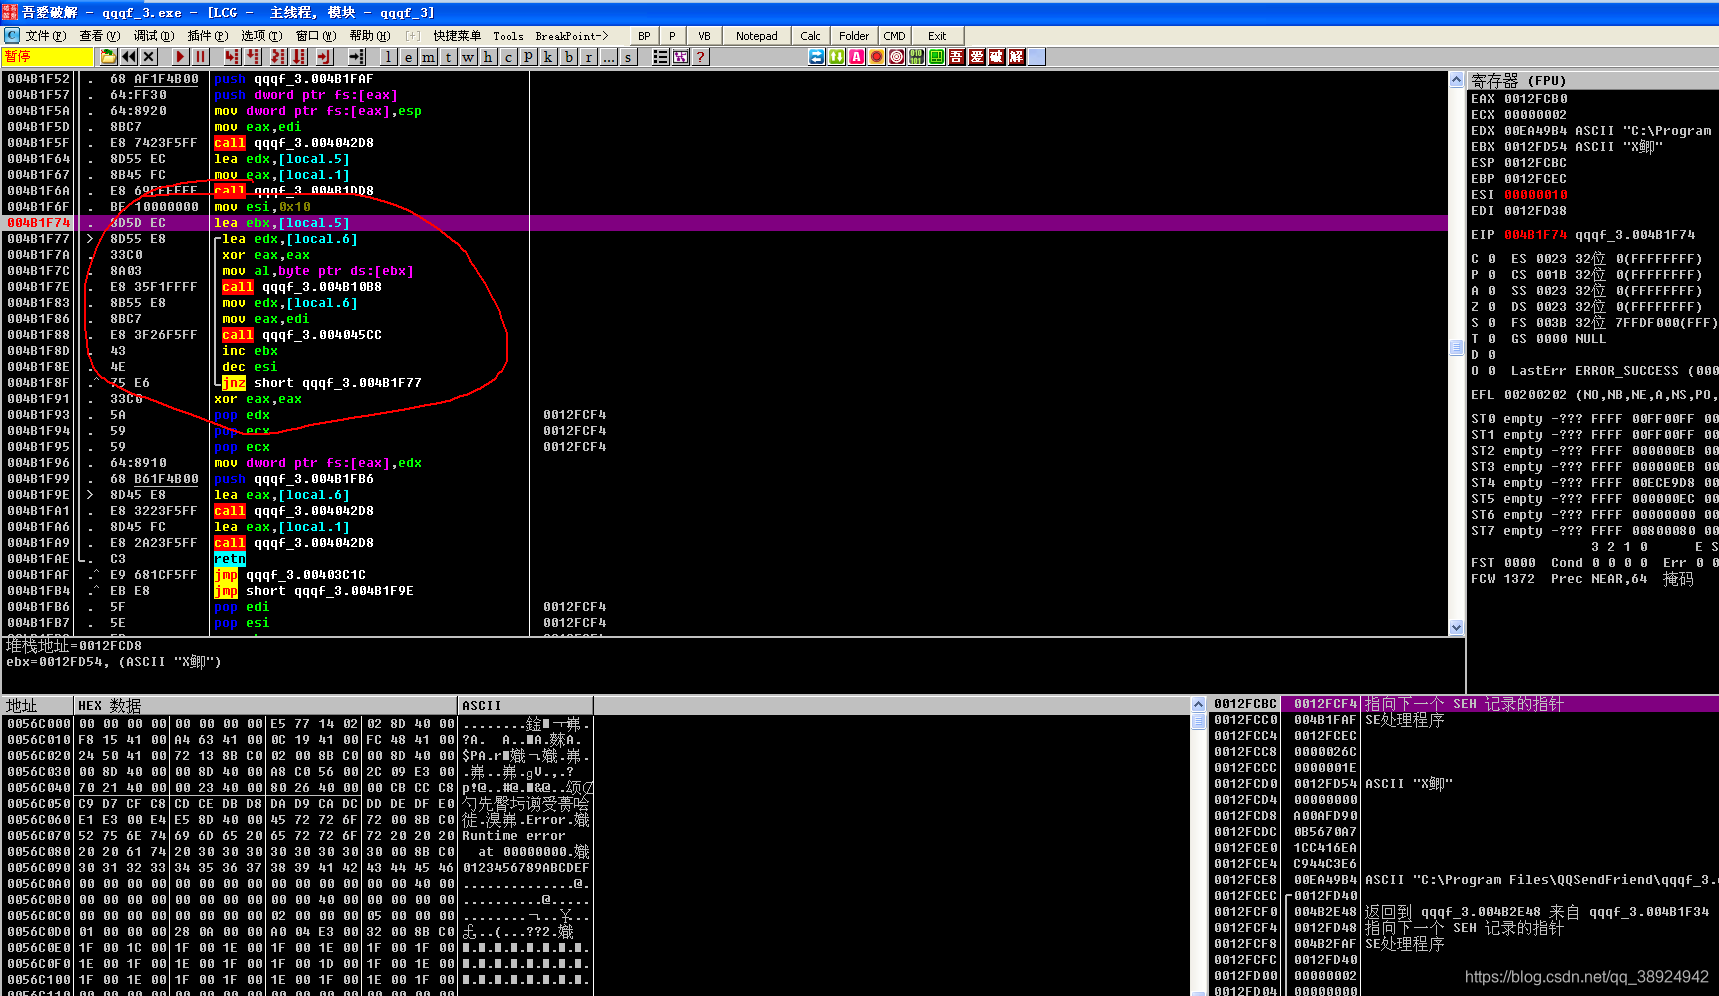Viewport: 1719px width, 996px height.
Task: Open Call stack with 'k' button
Action: click(x=548, y=57)
